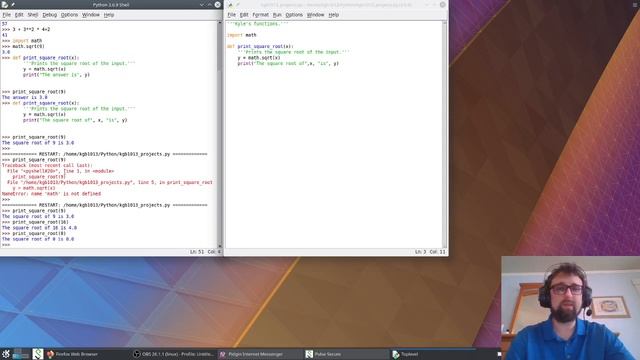Click the print statement line in editor
640x360 pixels.
point(288,64)
